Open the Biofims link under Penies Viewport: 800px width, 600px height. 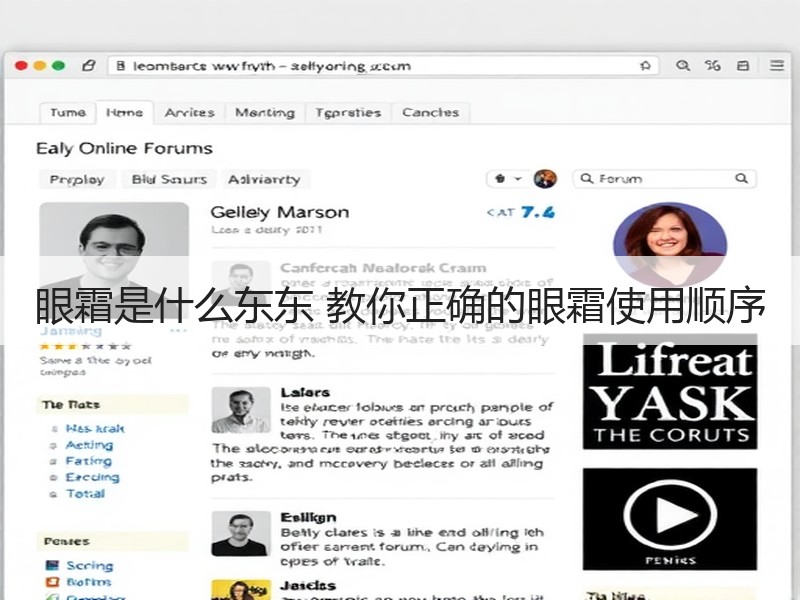[88, 582]
